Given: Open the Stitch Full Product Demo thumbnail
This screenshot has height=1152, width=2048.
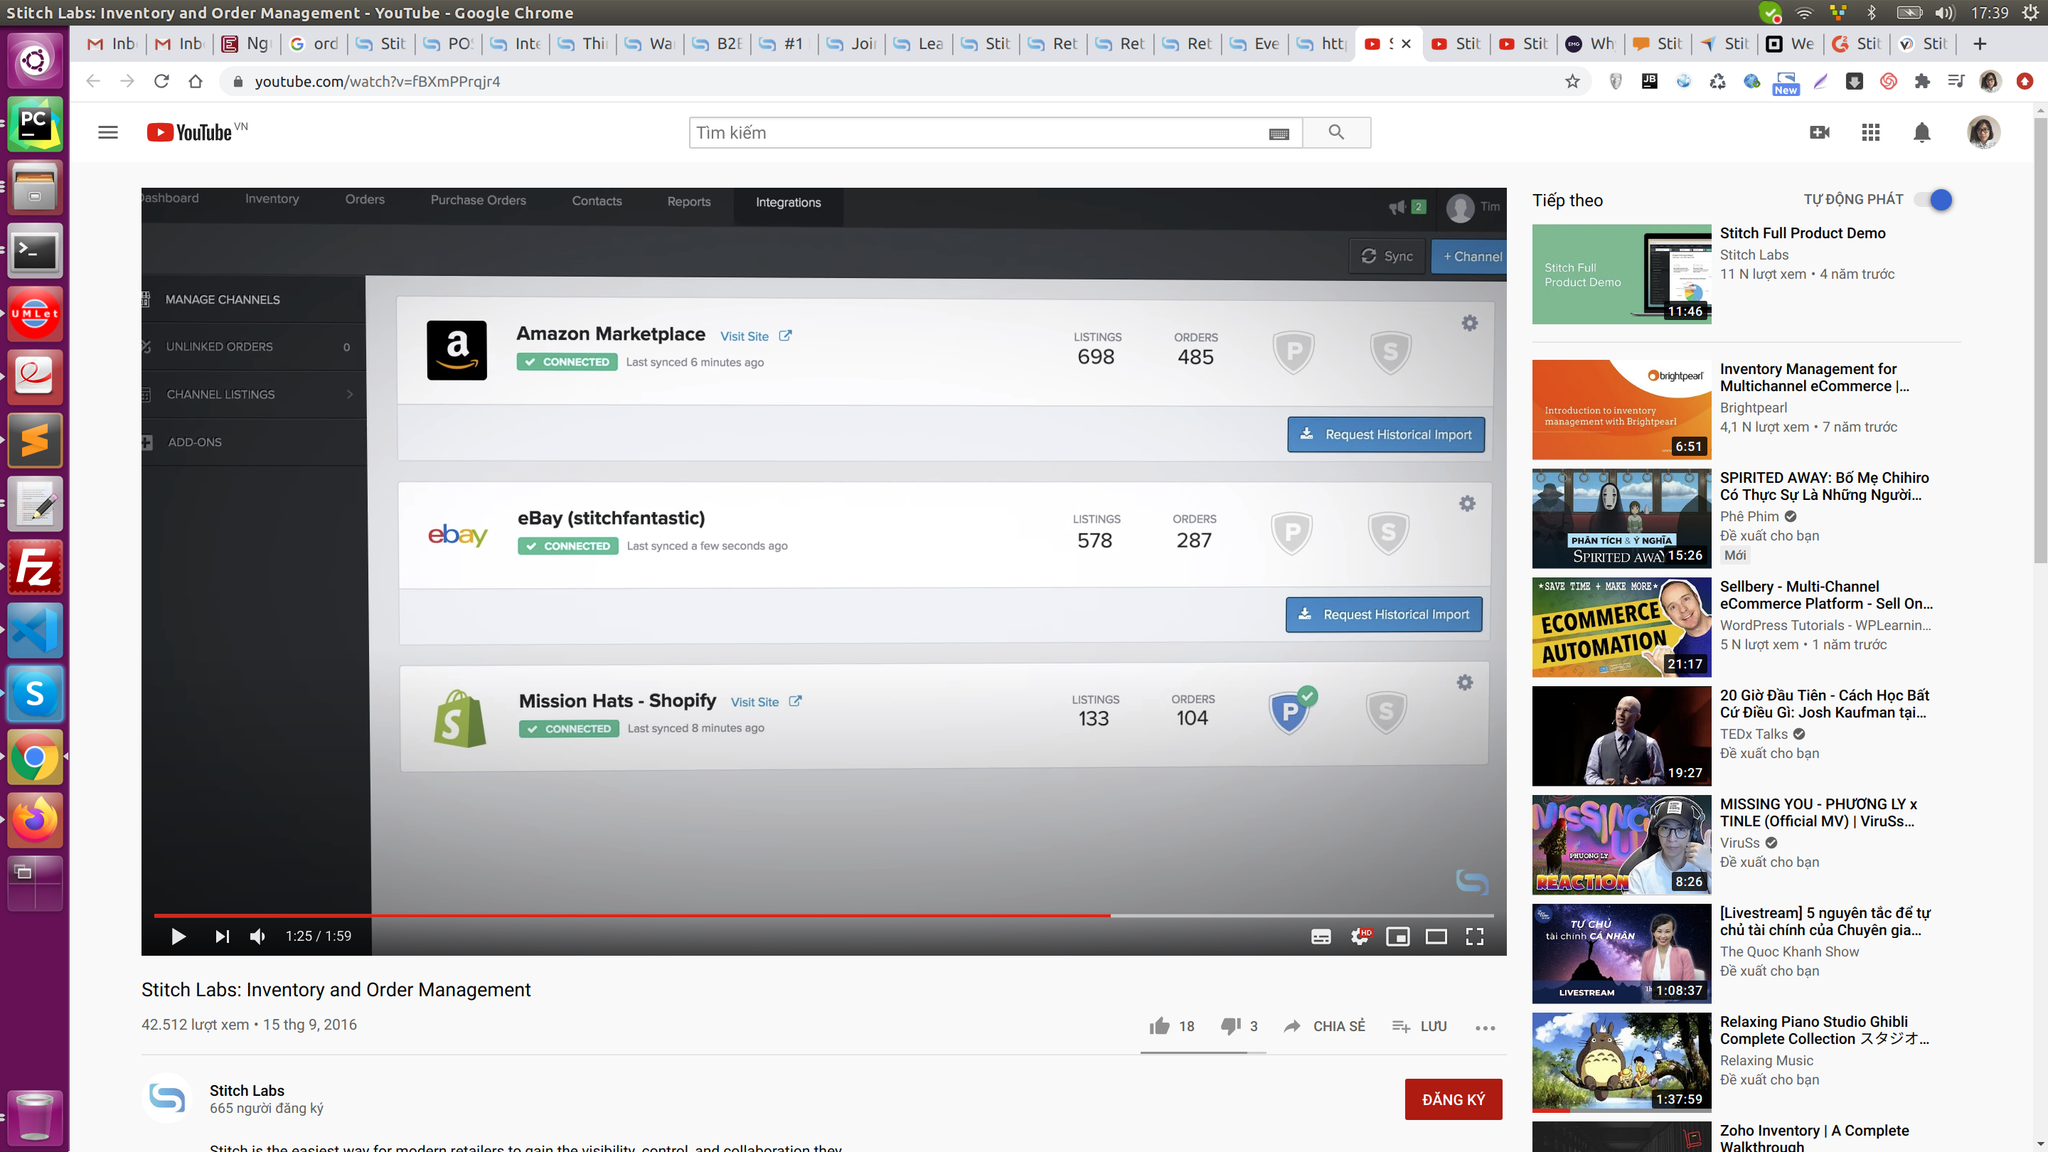Looking at the screenshot, I should tap(1621, 274).
